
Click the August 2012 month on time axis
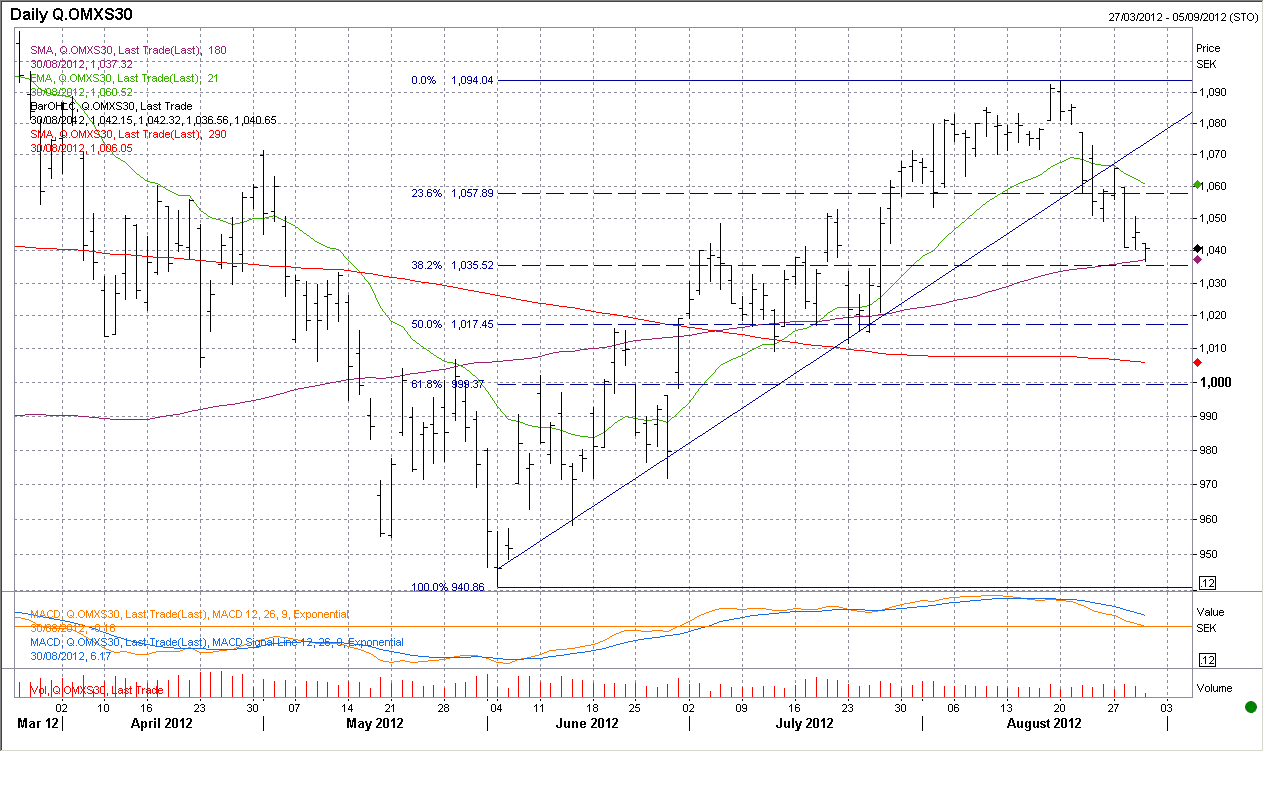click(1043, 723)
